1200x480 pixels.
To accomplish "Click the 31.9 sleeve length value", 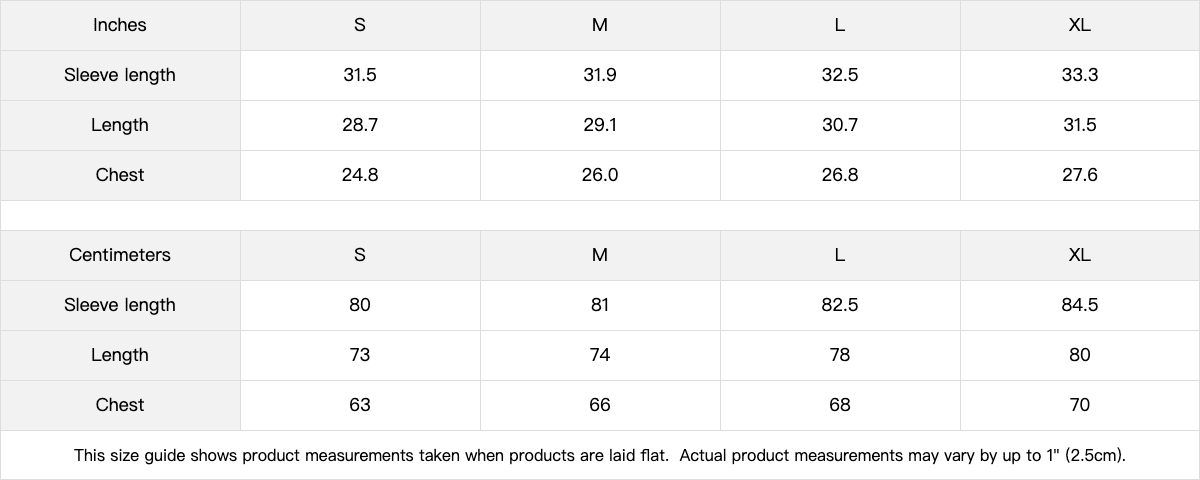I will (600, 75).
